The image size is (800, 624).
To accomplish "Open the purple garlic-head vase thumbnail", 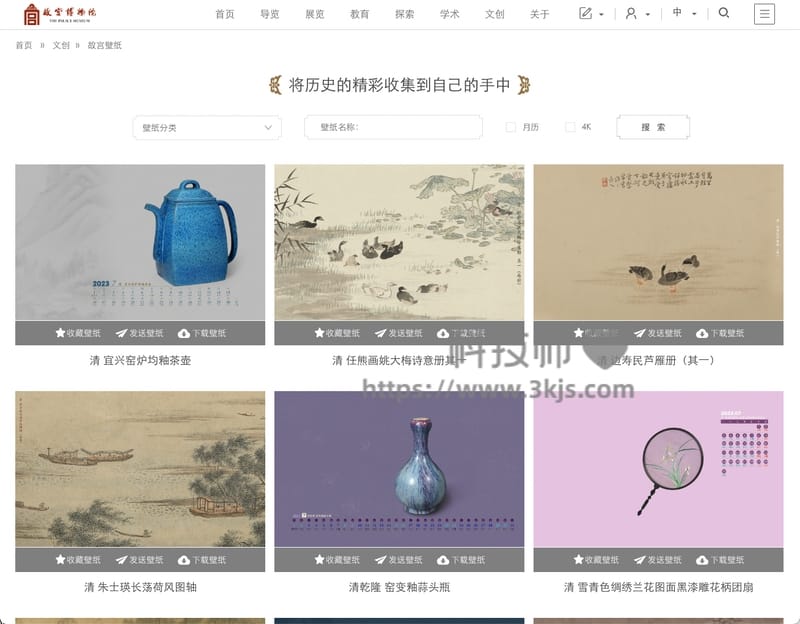I will [399, 469].
